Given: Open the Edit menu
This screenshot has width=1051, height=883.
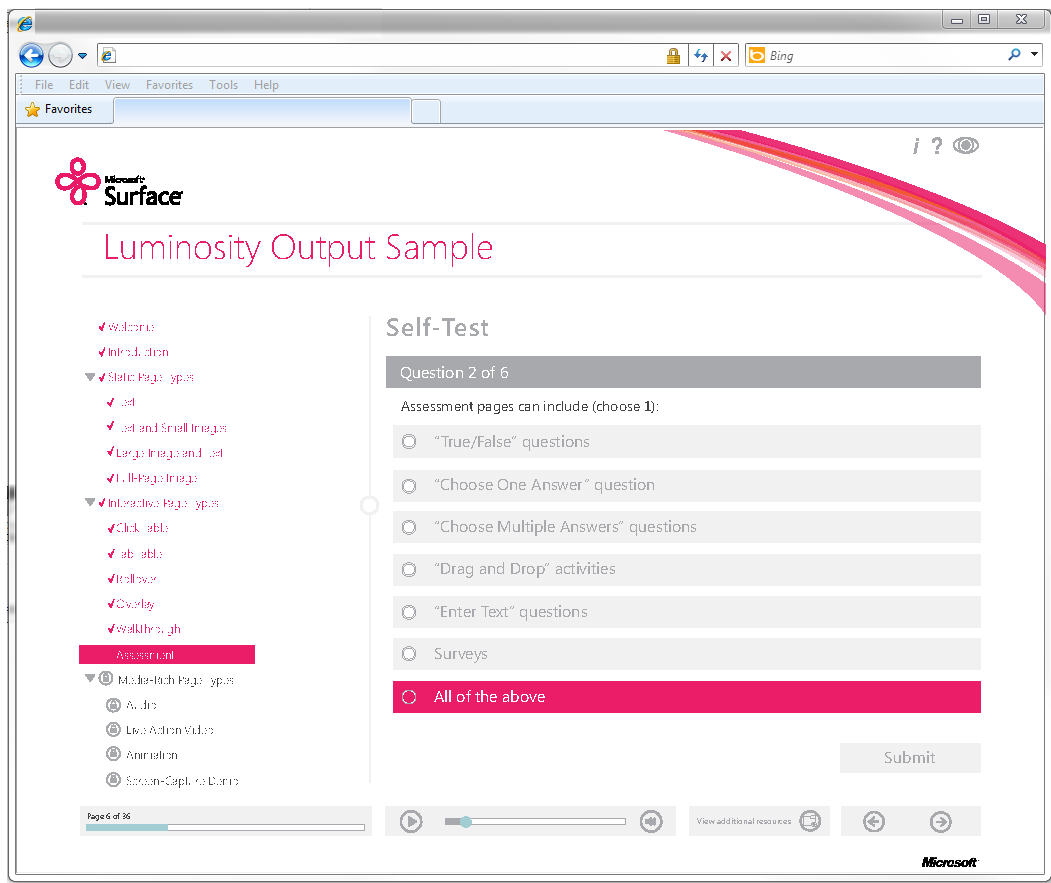Looking at the screenshot, I should point(78,84).
